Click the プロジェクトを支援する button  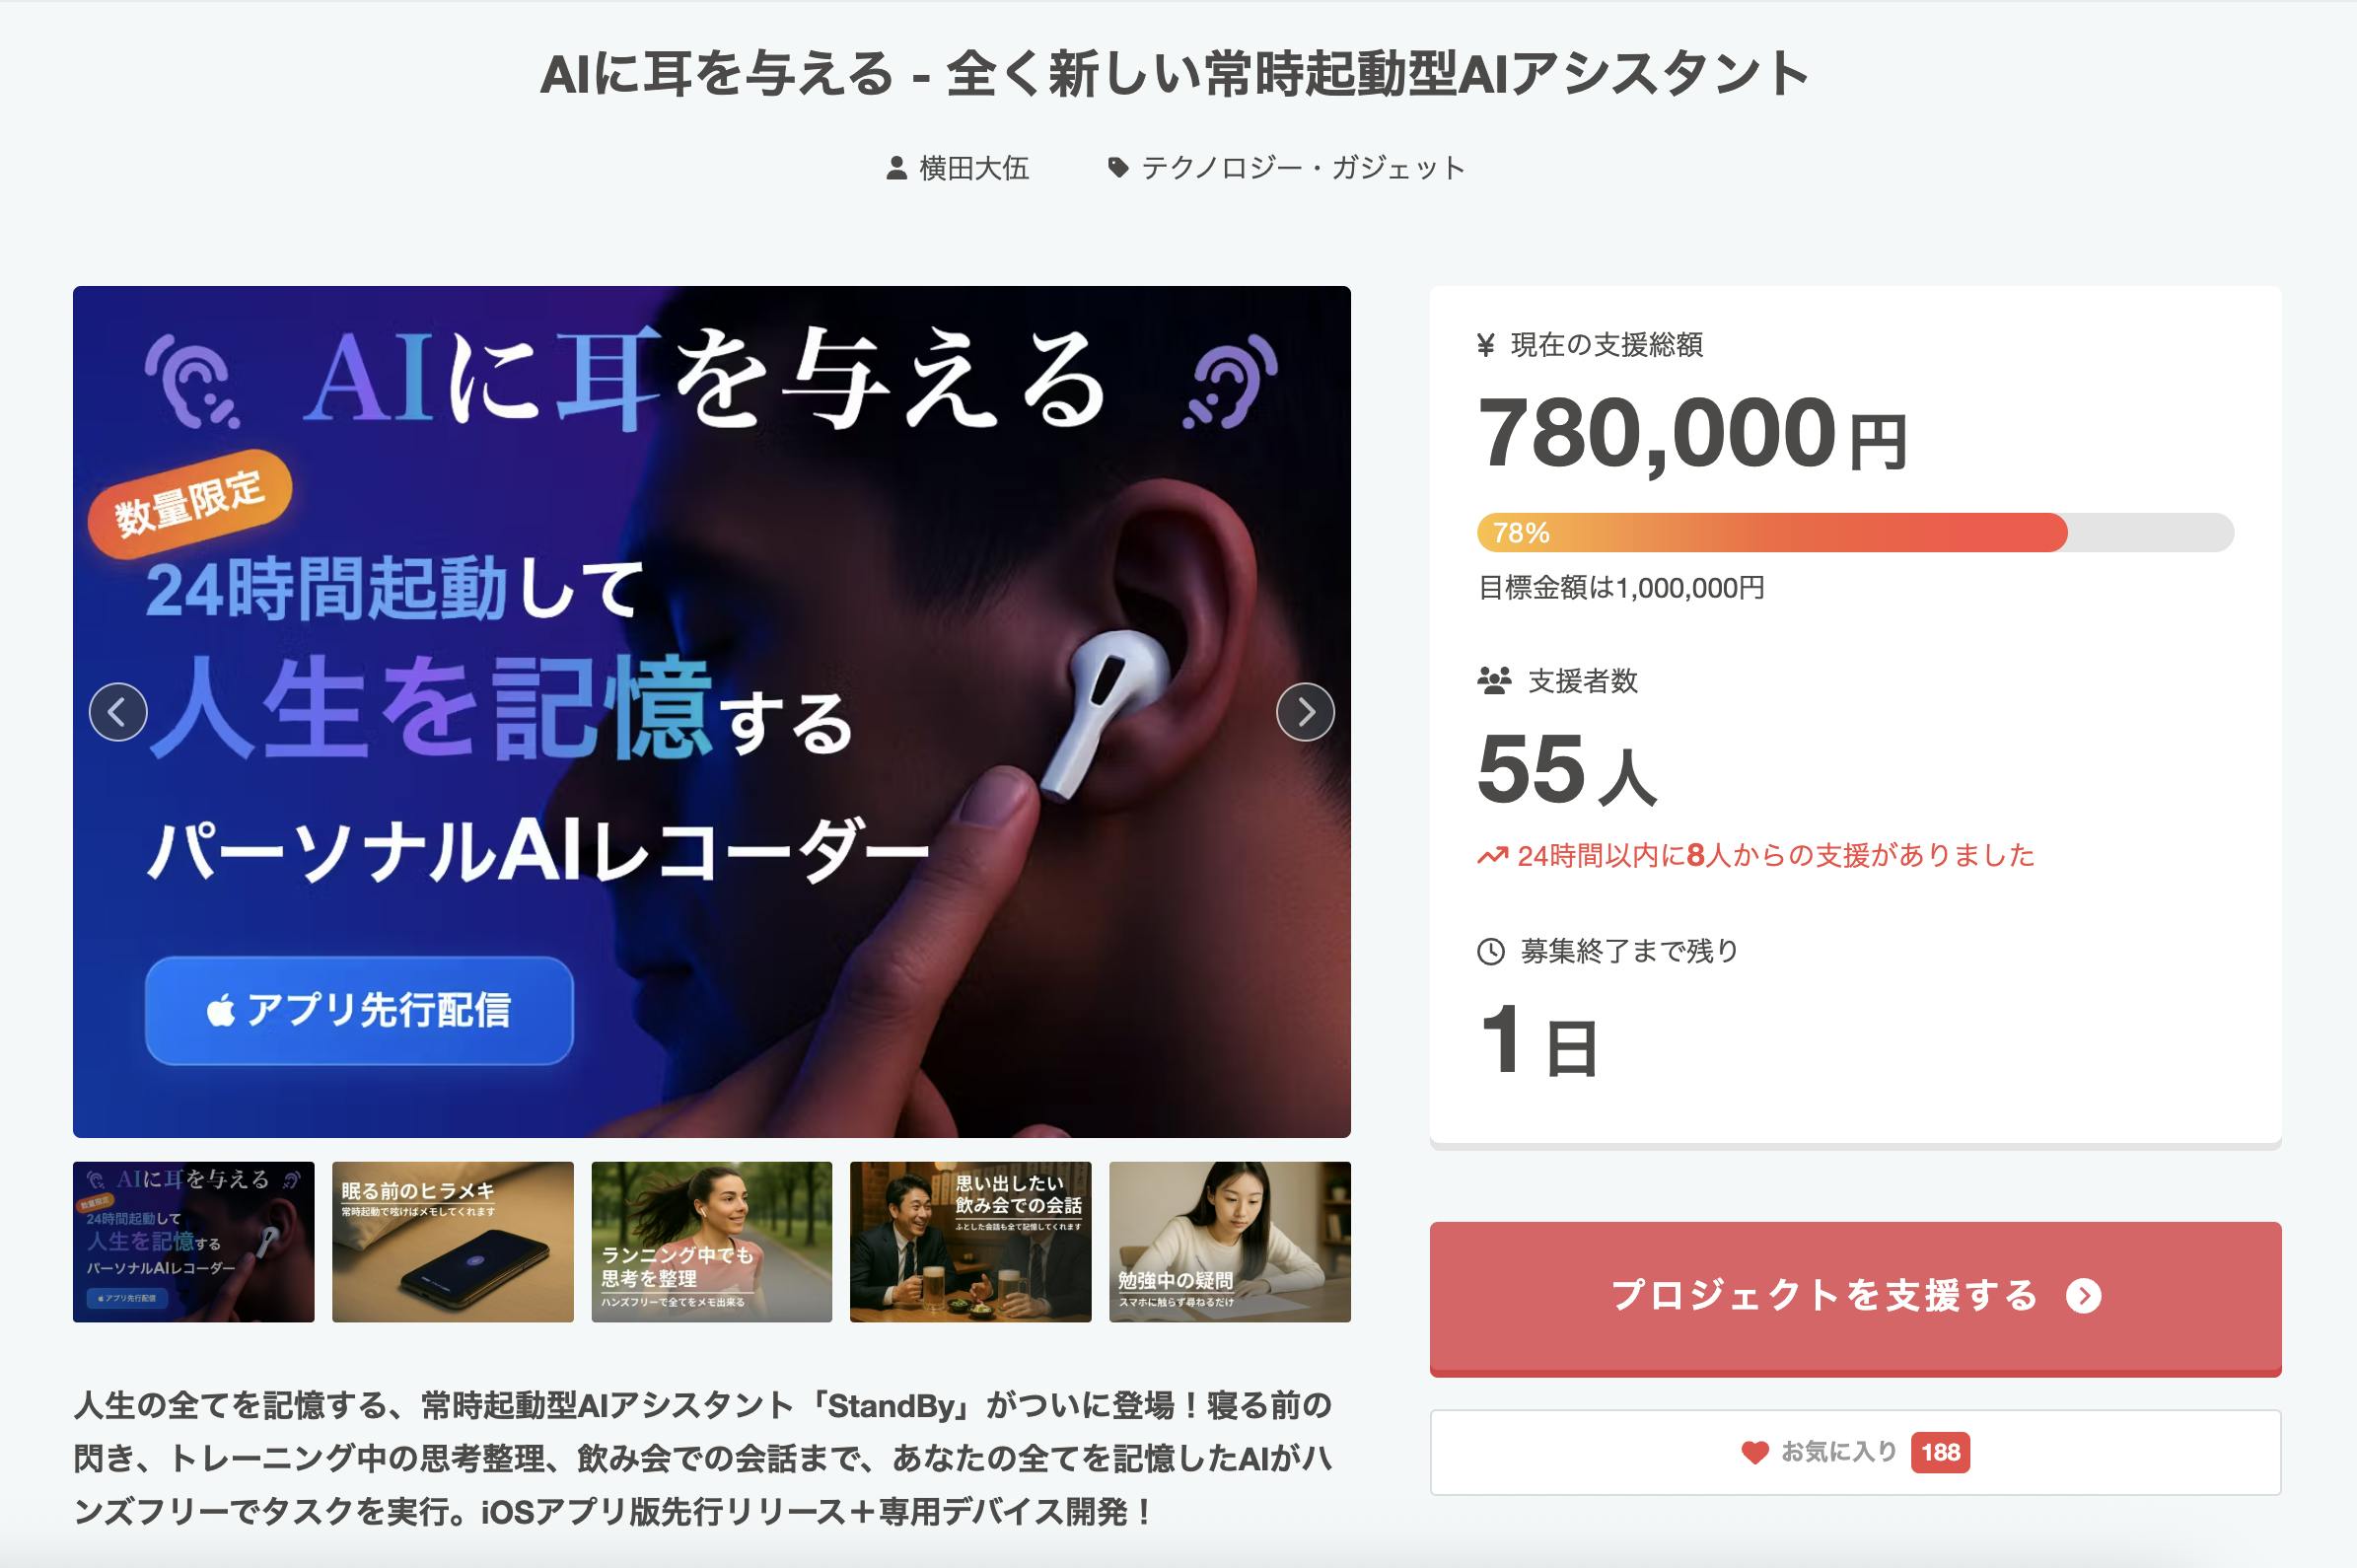pos(1855,1298)
